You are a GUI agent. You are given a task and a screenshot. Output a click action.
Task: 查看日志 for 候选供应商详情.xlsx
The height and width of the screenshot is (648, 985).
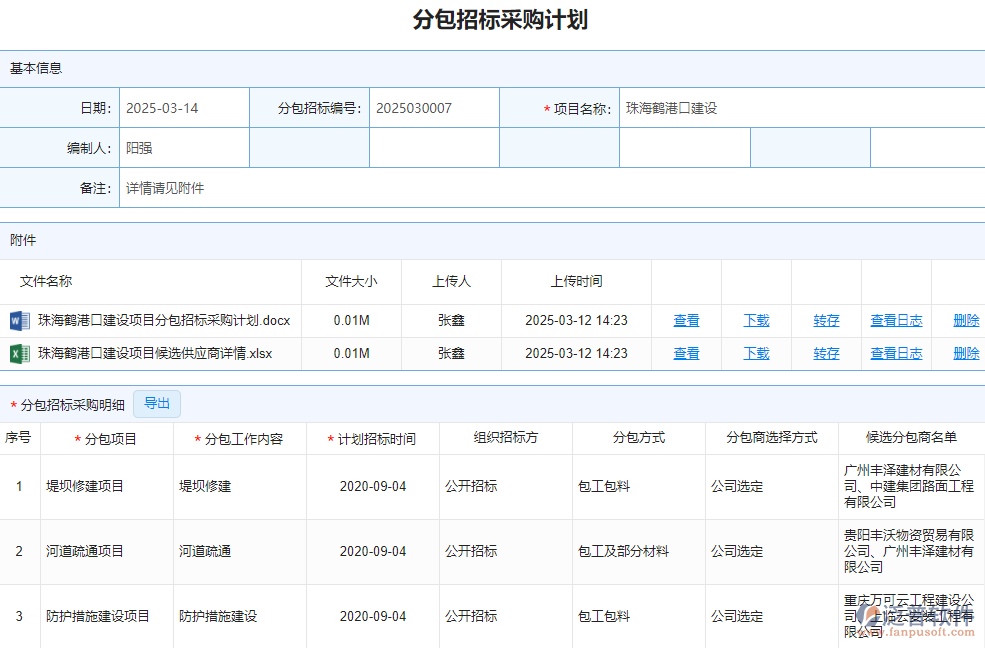[x=896, y=353]
